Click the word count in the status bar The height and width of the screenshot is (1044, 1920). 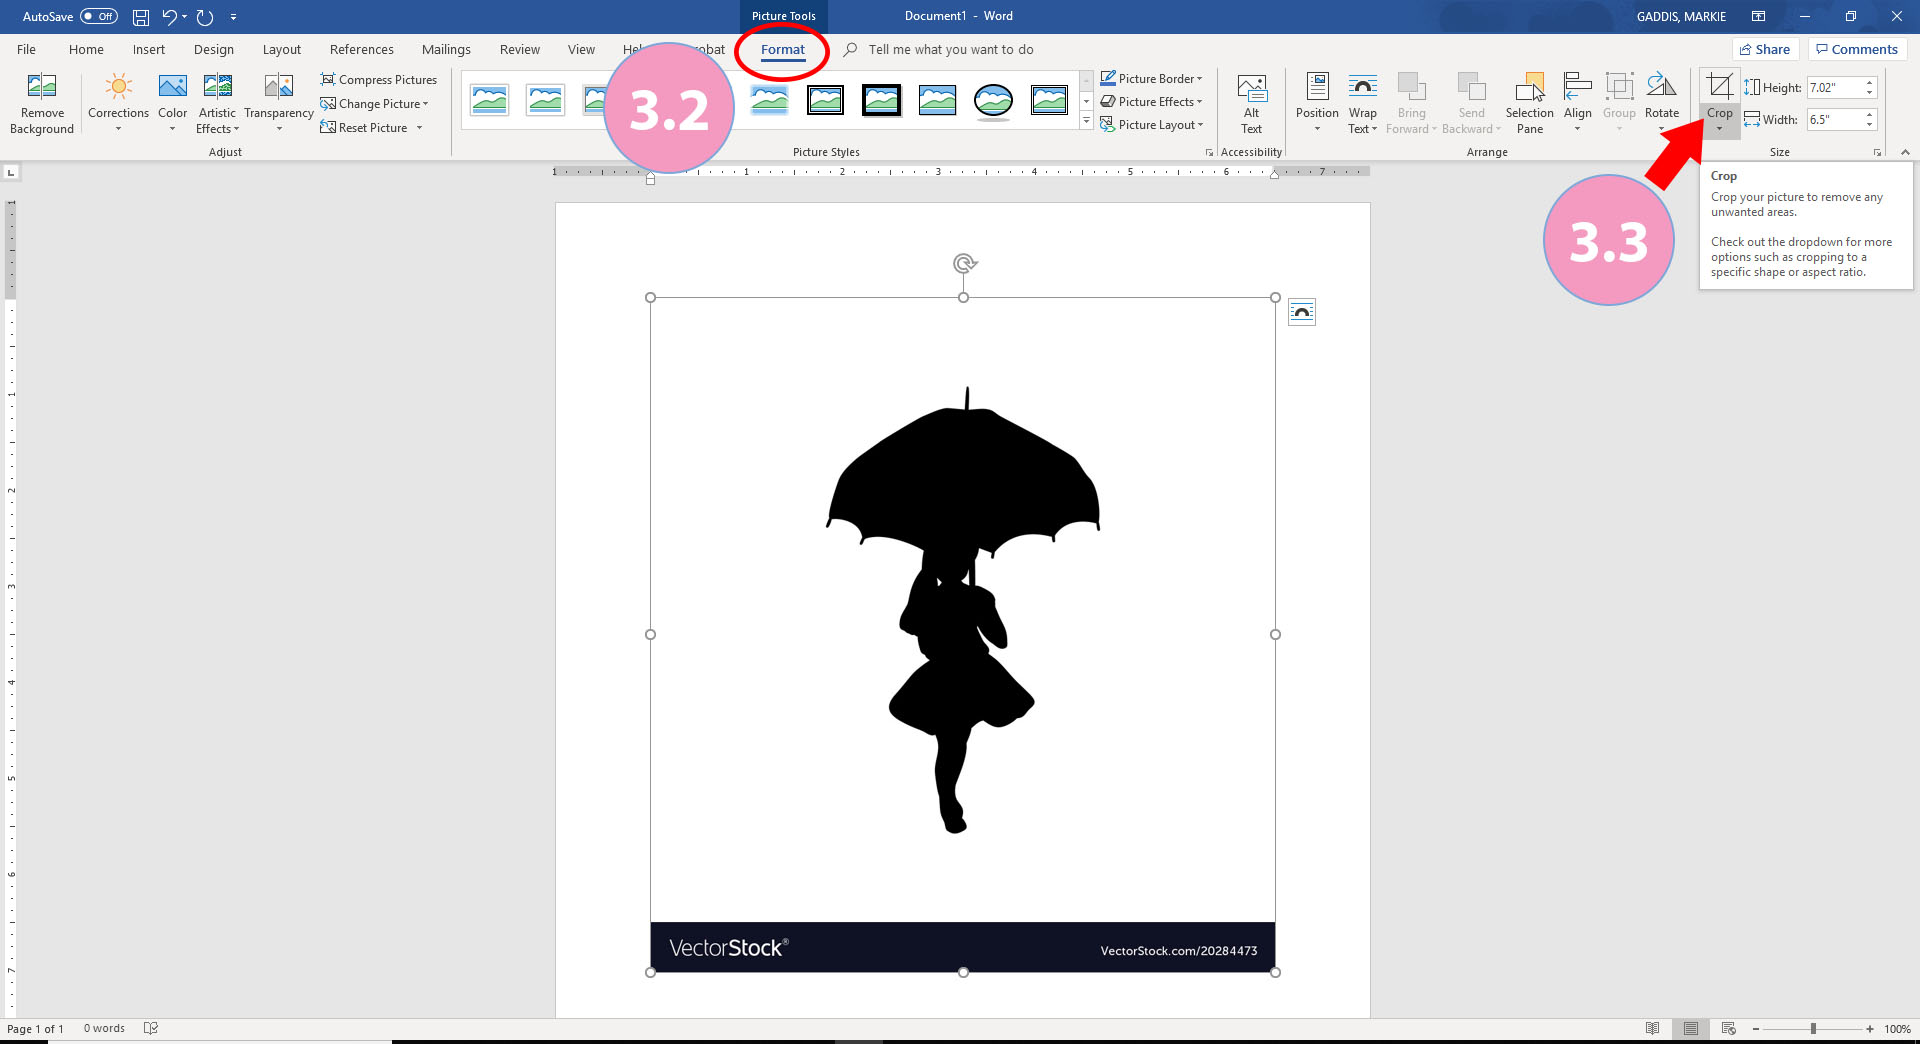(x=104, y=1029)
